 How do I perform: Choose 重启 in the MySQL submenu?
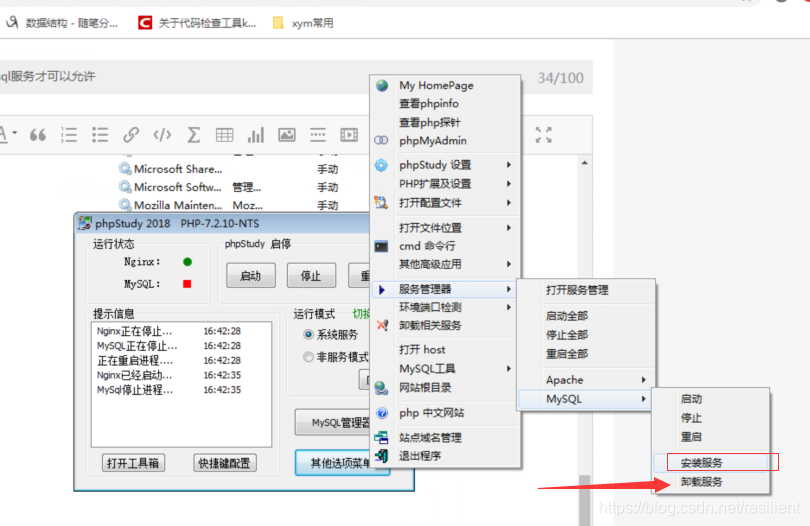coord(691,437)
